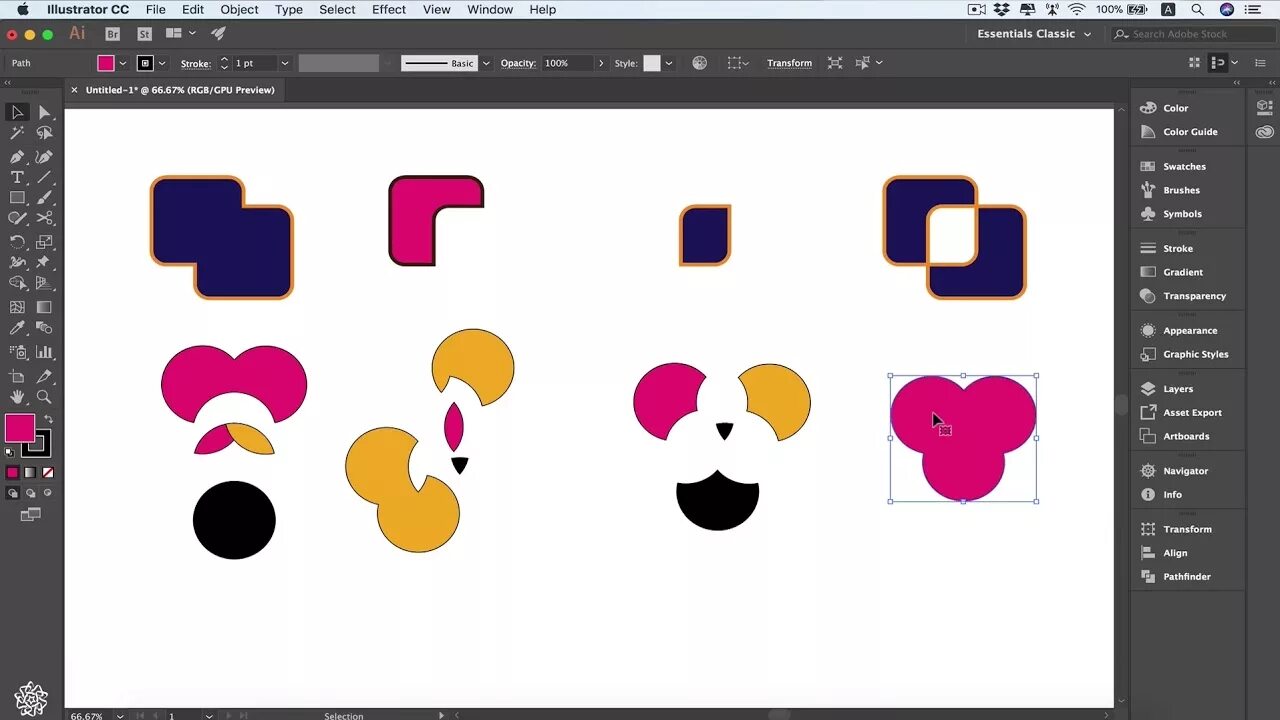Image resolution: width=1280 pixels, height=720 pixels.
Task: Open the Effect menu
Action: click(389, 9)
